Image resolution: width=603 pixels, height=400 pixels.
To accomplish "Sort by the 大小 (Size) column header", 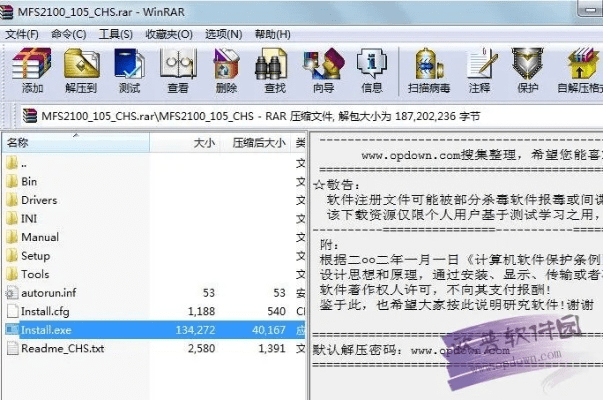I will [183, 143].
